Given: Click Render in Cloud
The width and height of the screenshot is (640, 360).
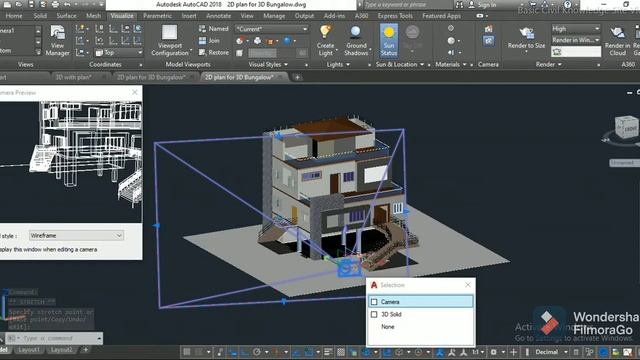Looking at the screenshot, I should [x=617, y=40].
